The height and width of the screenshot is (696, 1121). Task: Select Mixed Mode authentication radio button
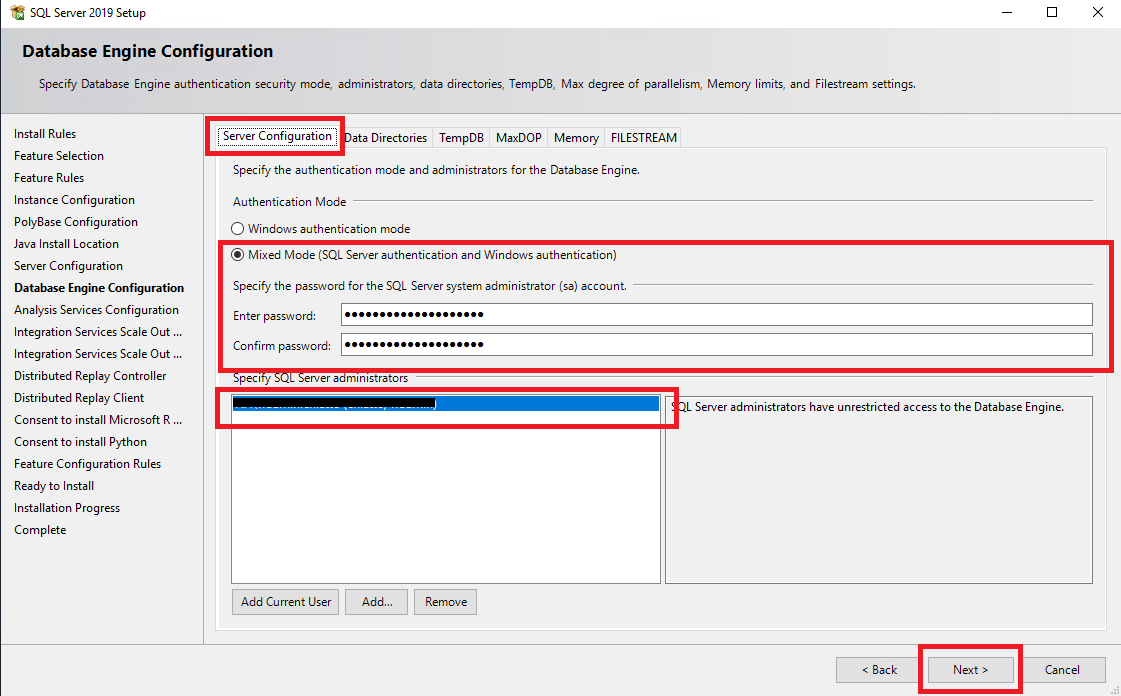[x=237, y=255]
